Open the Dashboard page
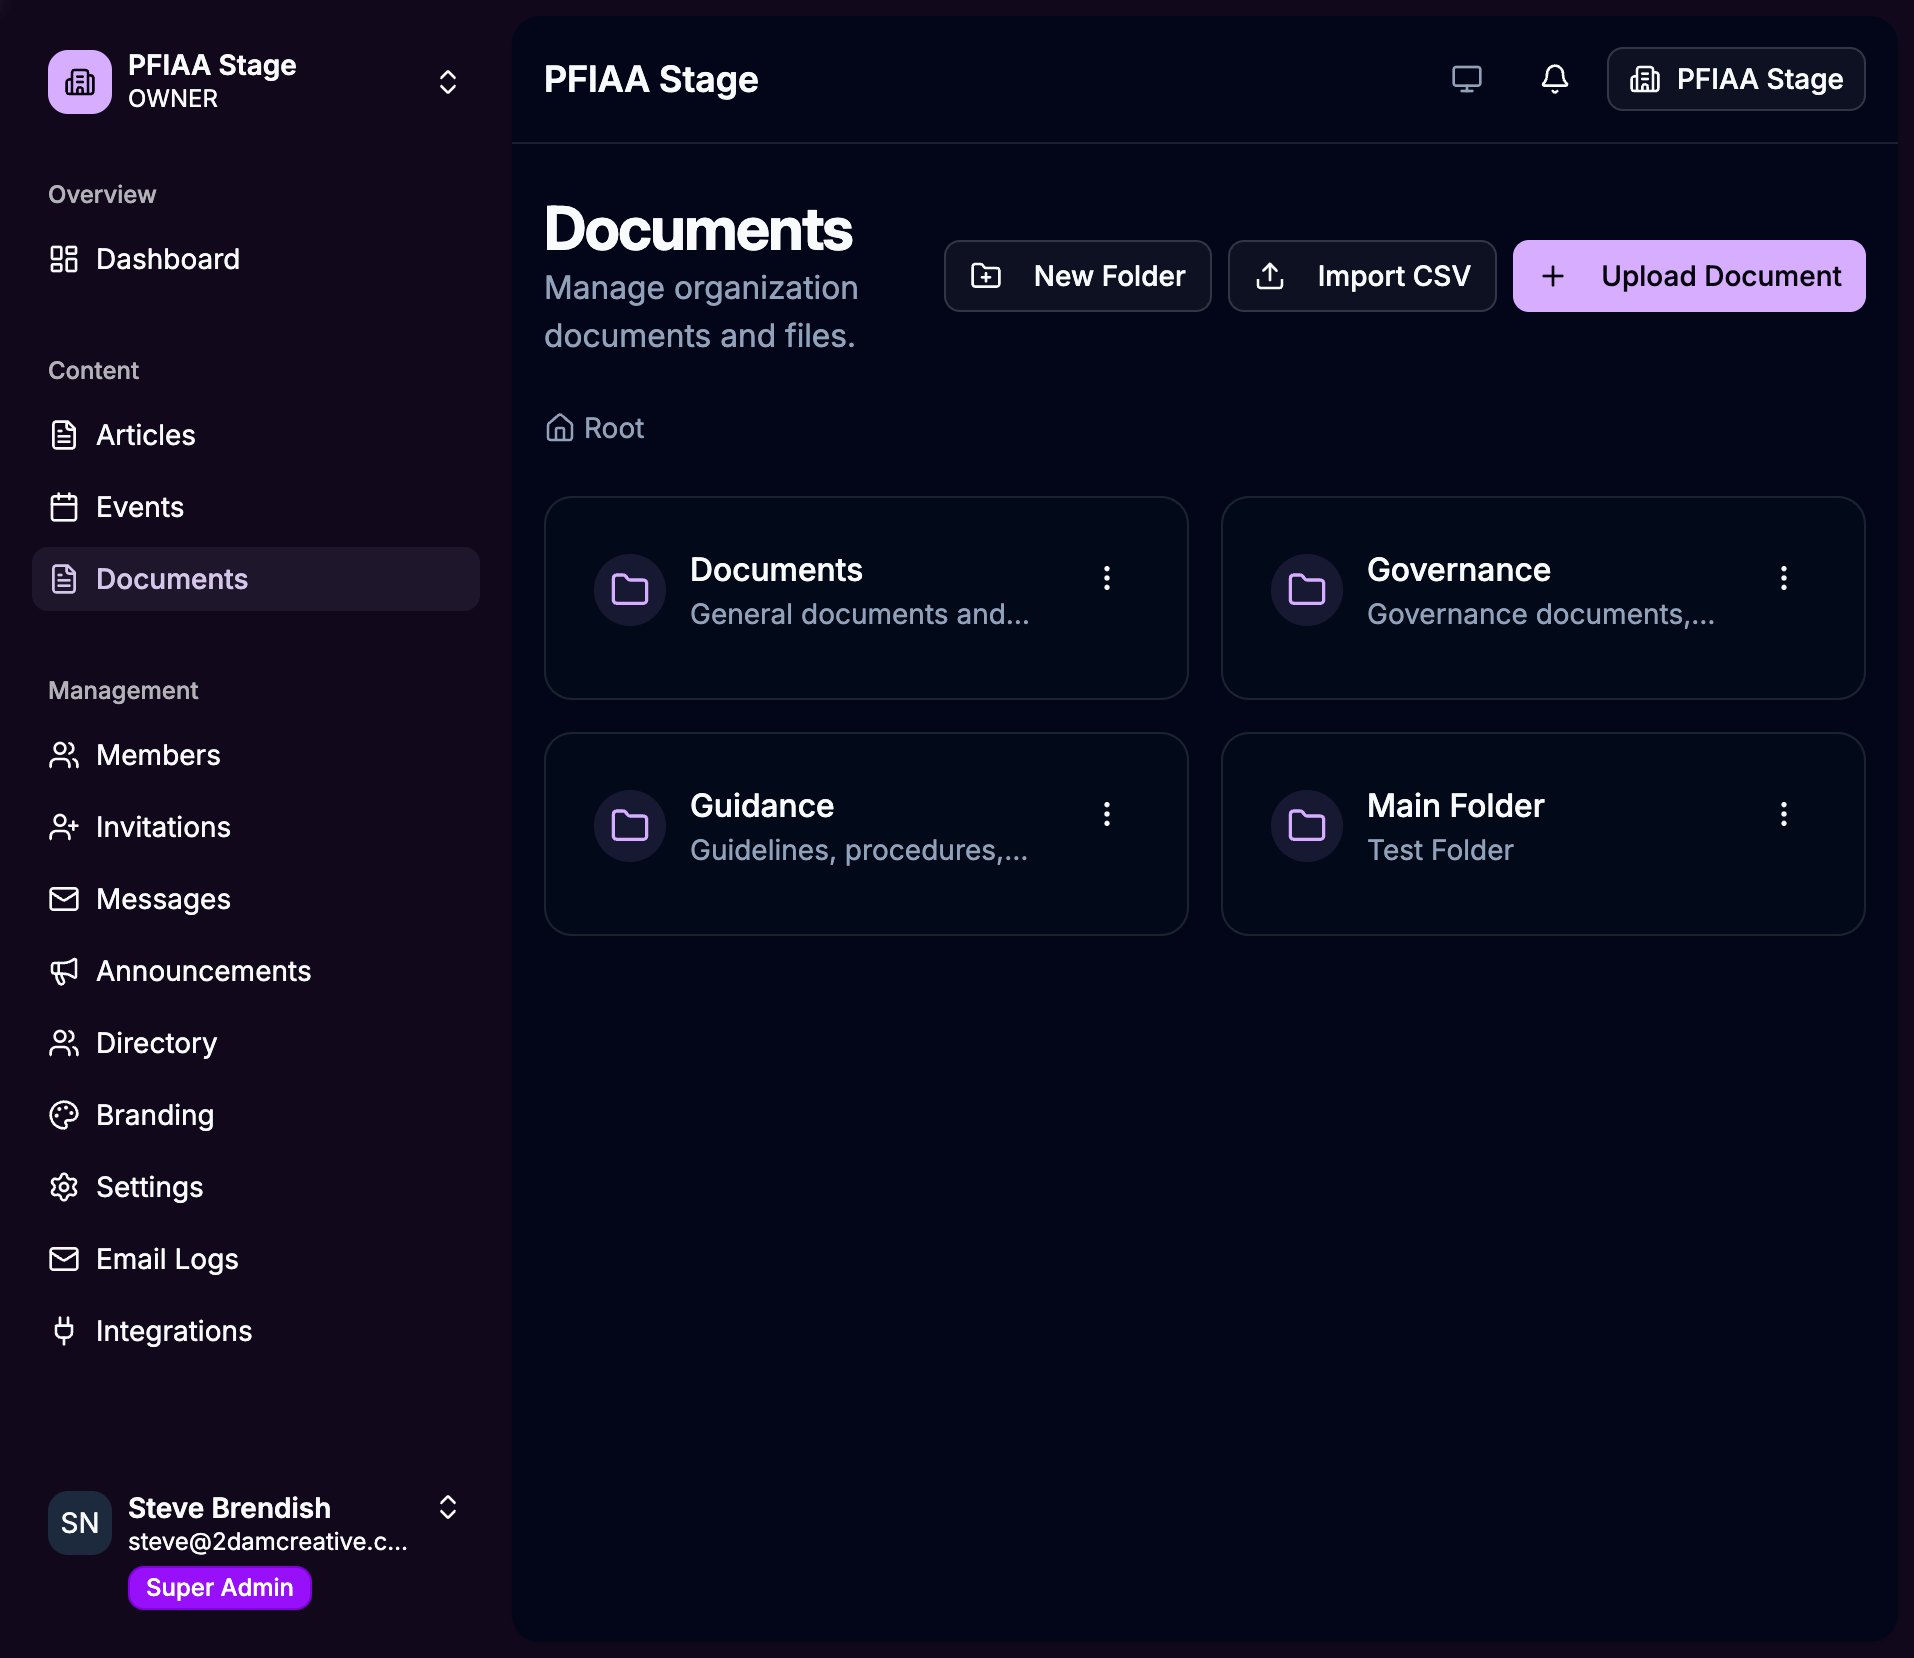1914x1658 pixels. click(x=256, y=259)
